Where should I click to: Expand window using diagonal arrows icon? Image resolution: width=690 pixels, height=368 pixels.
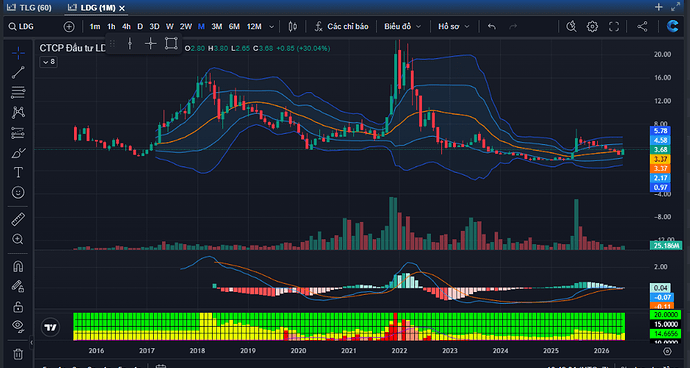pyautogui.click(x=675, y=7)
